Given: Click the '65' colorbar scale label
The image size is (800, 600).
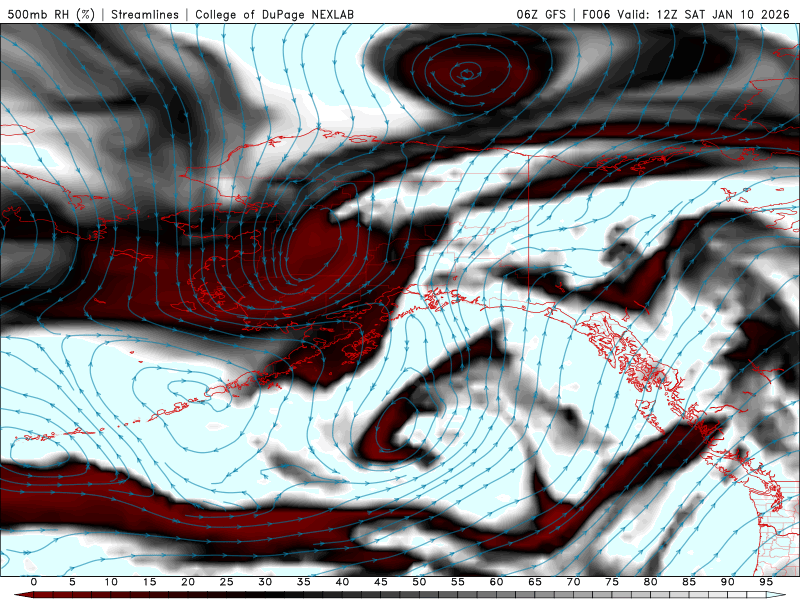Looking at the screenshot, I should (x=535, y=582).
